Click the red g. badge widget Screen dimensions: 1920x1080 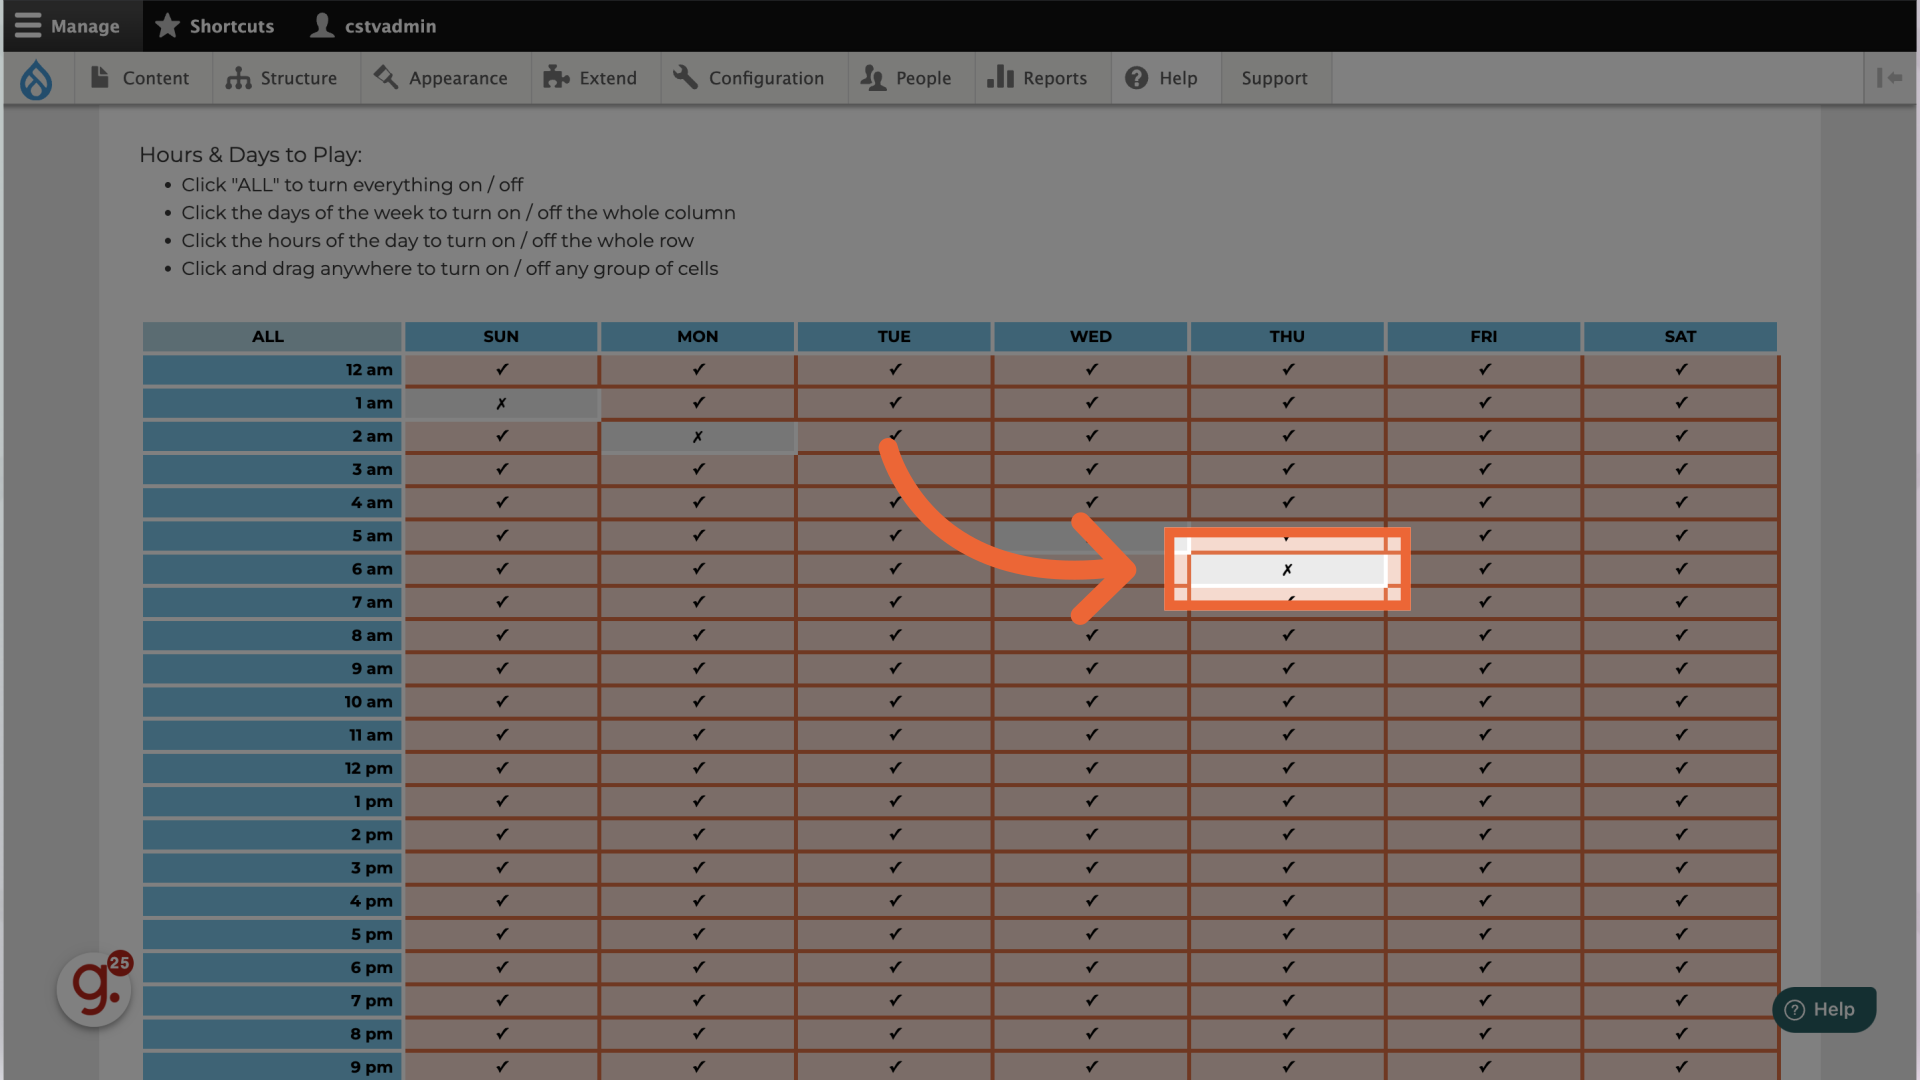point(94,988)
